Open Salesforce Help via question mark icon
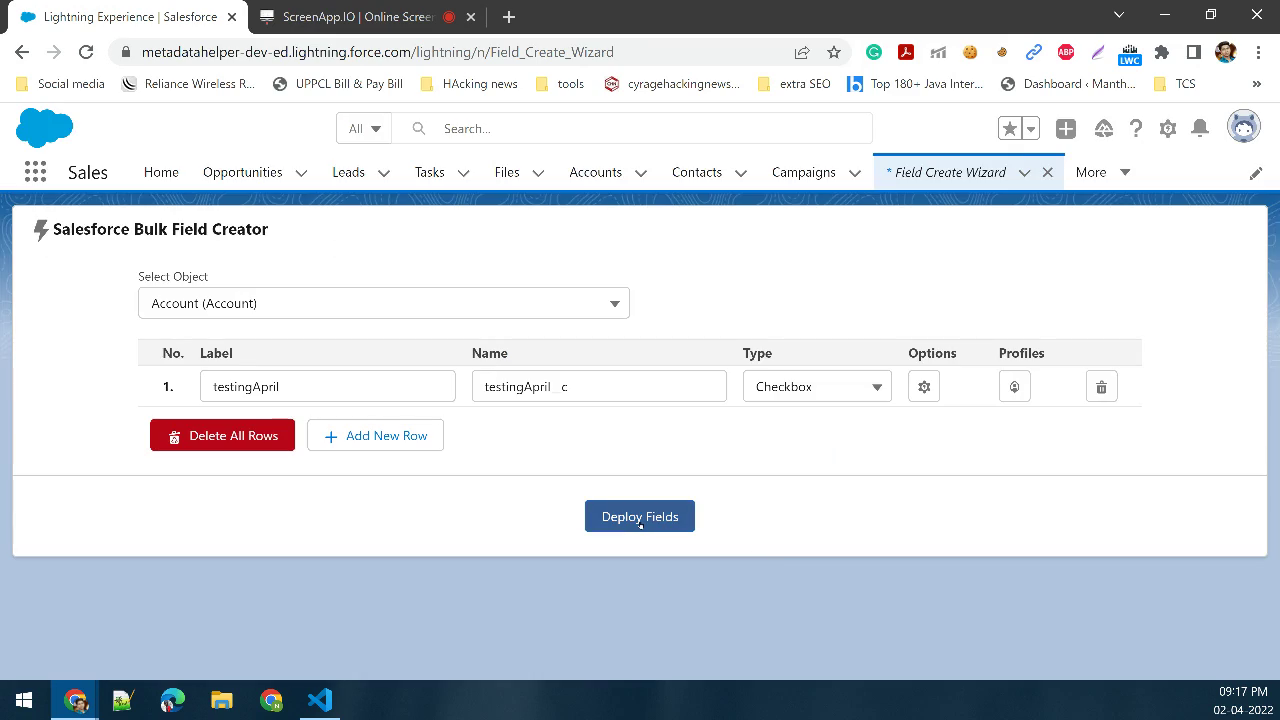Image resolution: width=1280 pixels, height=720 pixels. coord(1136,128)
